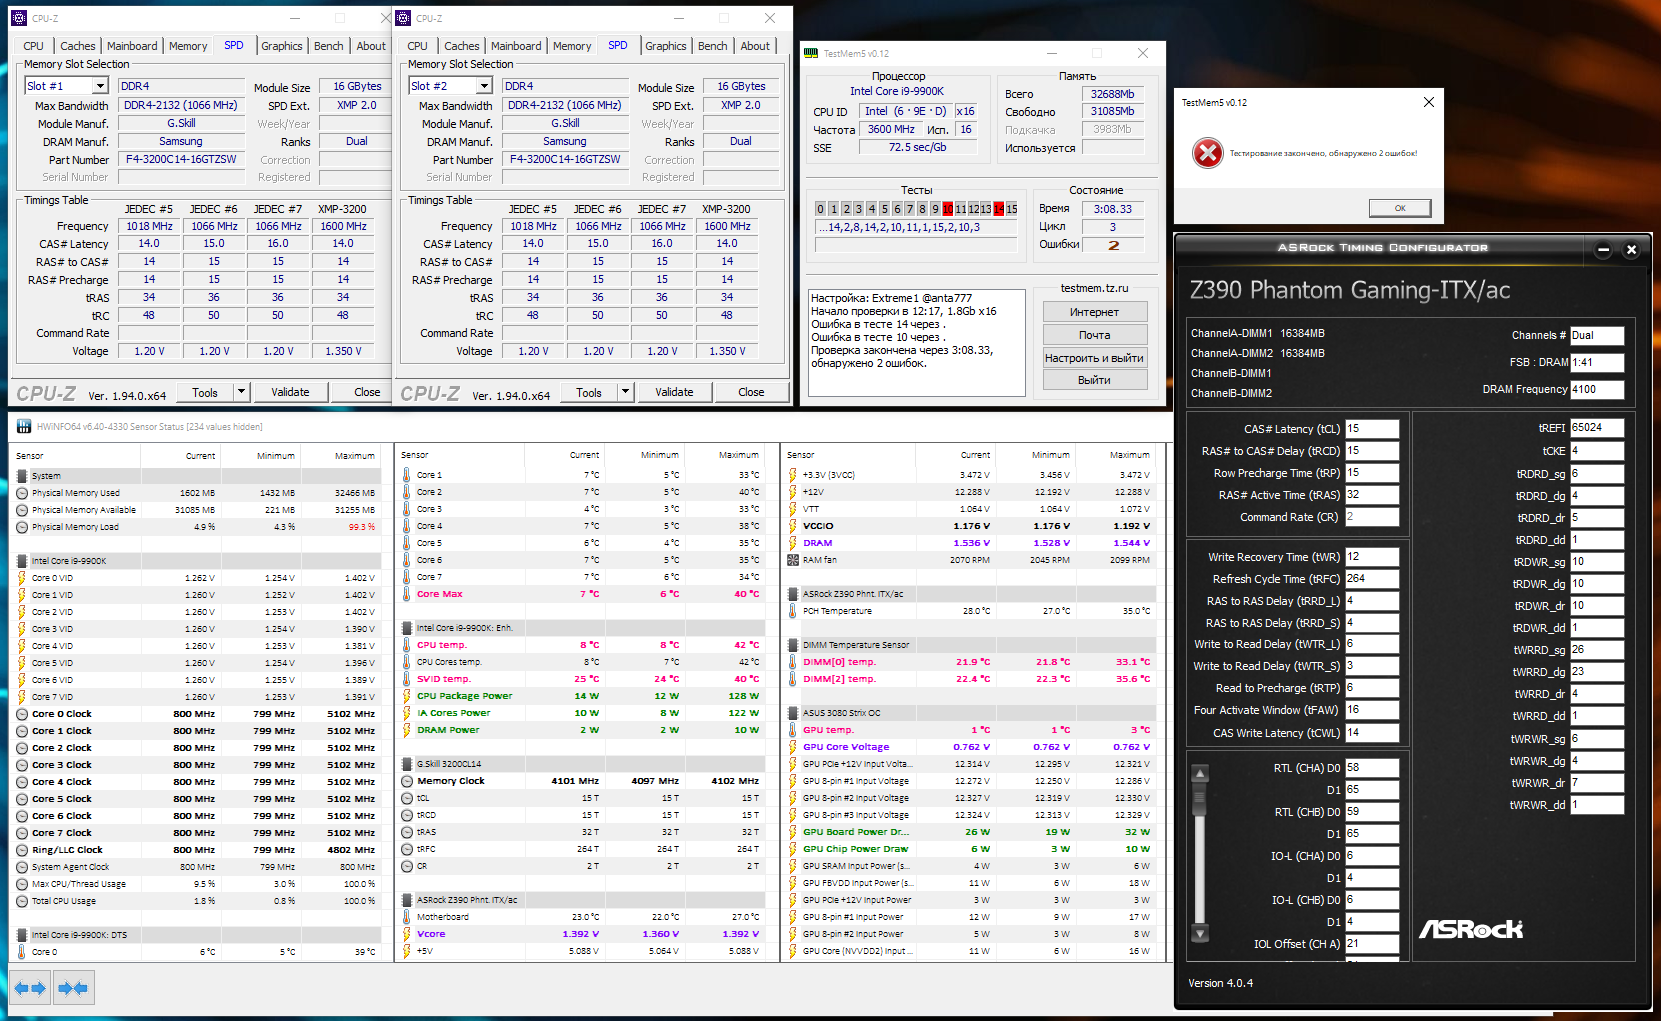The width and height of the screenshot is (1661, 1021).
Task: Click the Physical Memory Used sensor icon
Action: [22, 493]
